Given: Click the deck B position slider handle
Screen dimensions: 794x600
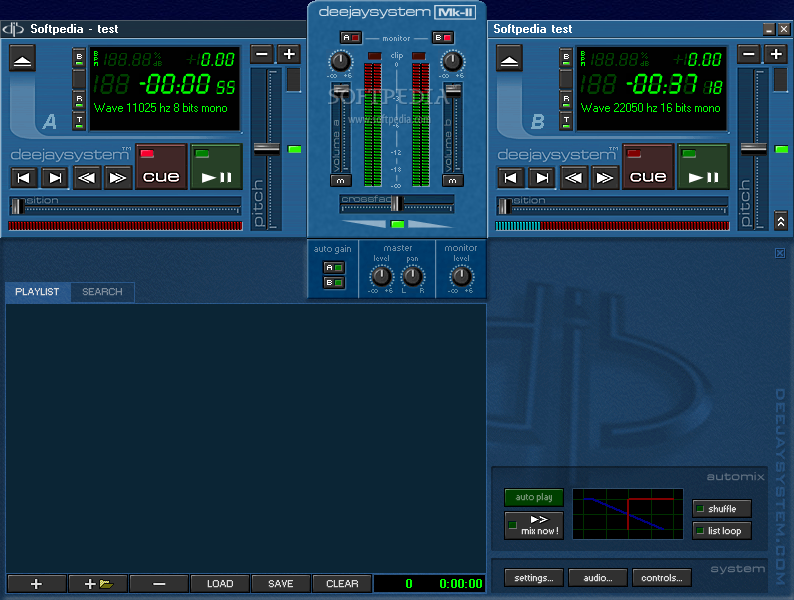Looking at the screenshot, I should point(504,207).
